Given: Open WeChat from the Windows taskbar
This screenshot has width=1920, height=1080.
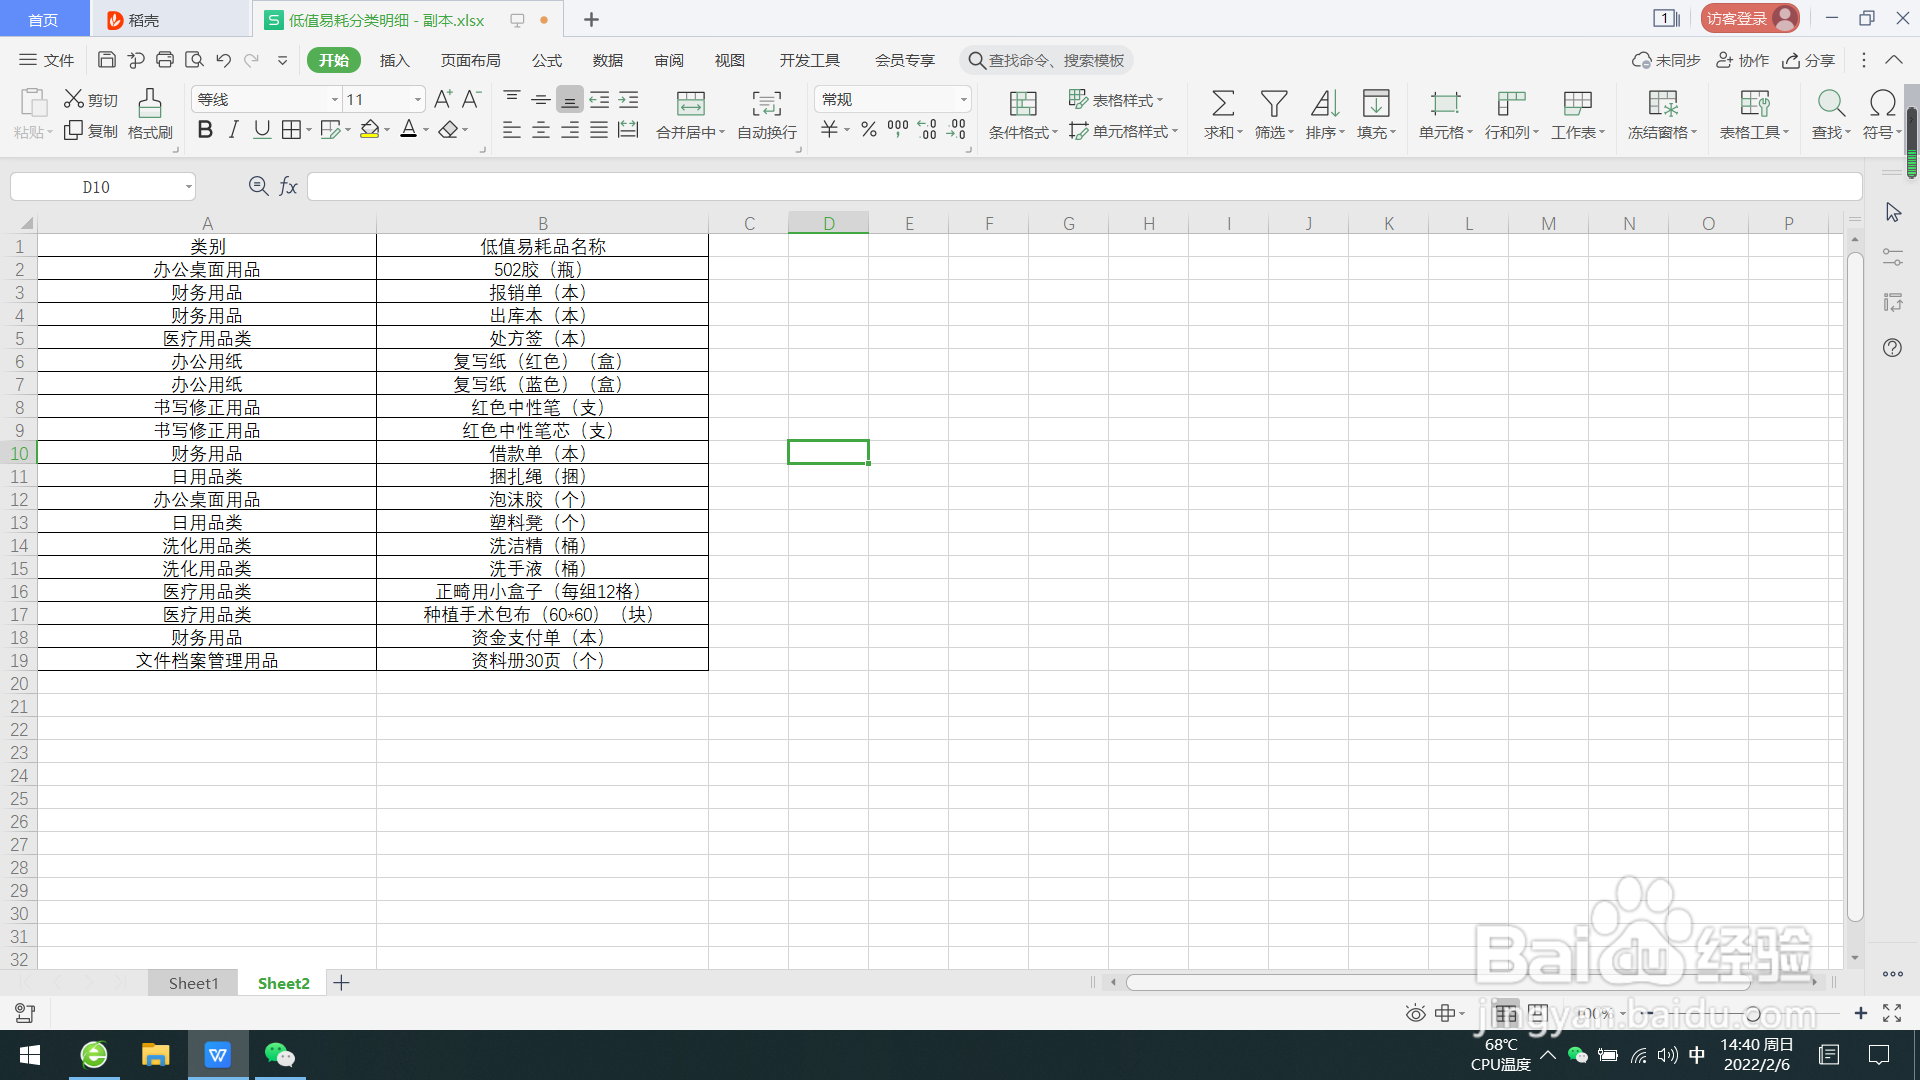Looking at the screenshot, I should tap(280, 1055).
